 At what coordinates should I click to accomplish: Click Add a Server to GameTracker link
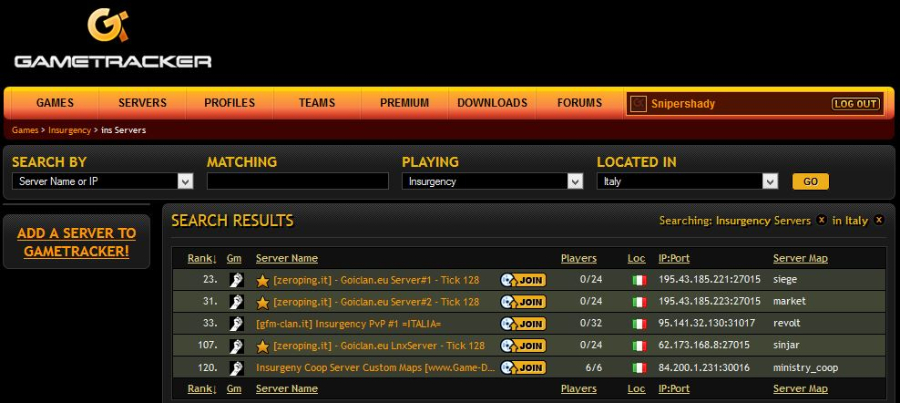tap(77, 242)
